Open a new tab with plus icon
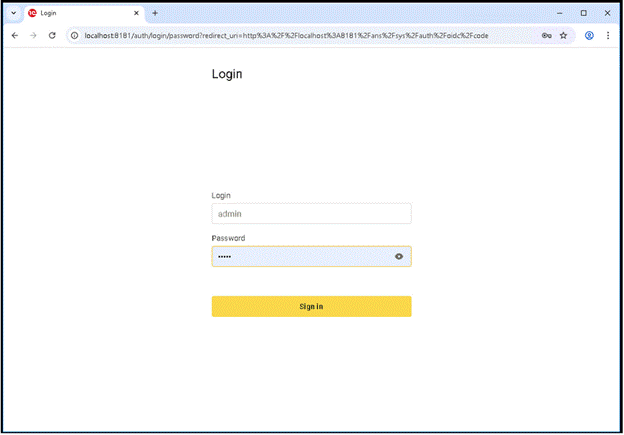The height and width of the screenshot is (435, 624). coord(155,13)
